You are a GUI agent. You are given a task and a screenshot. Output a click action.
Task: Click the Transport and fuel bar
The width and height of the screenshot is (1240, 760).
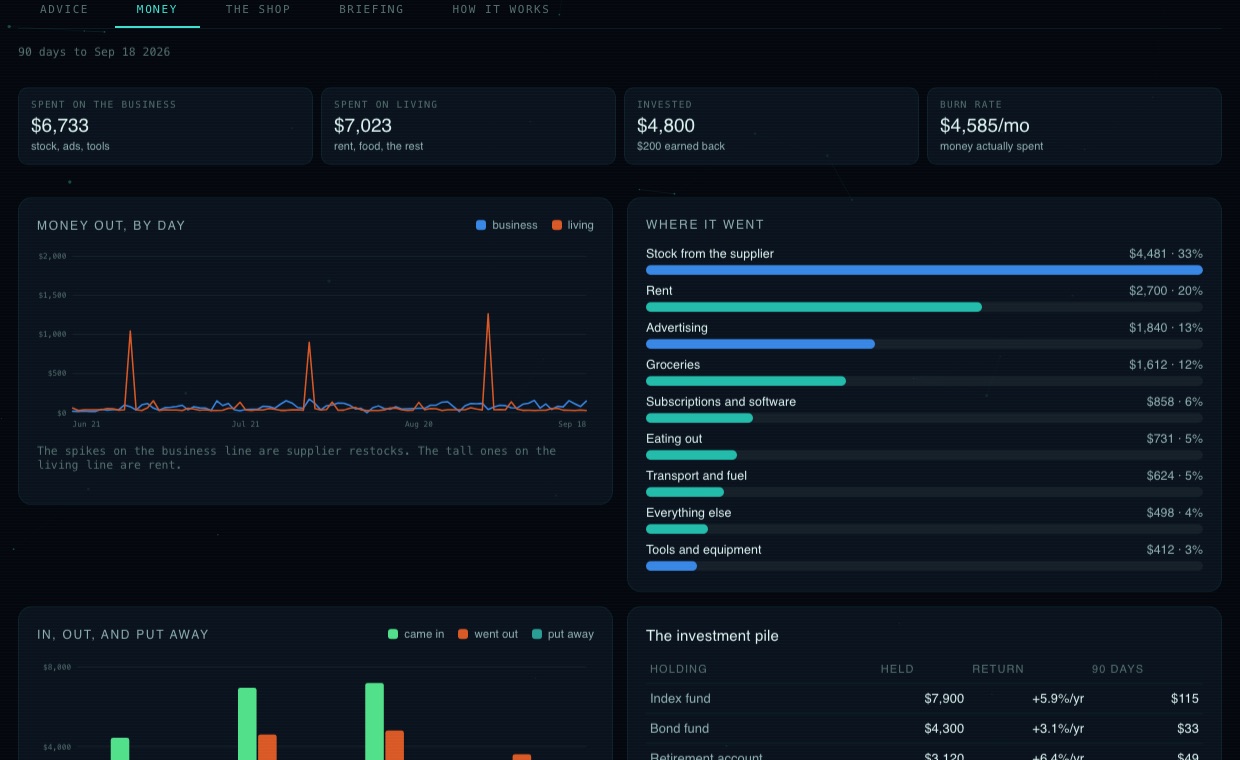click(x=924, y=492)
